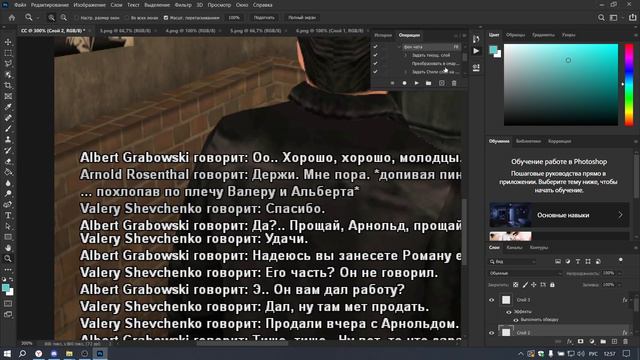Click the '100%' zoom button
This screenshot has height=360, width=640.
pos(234,18)
